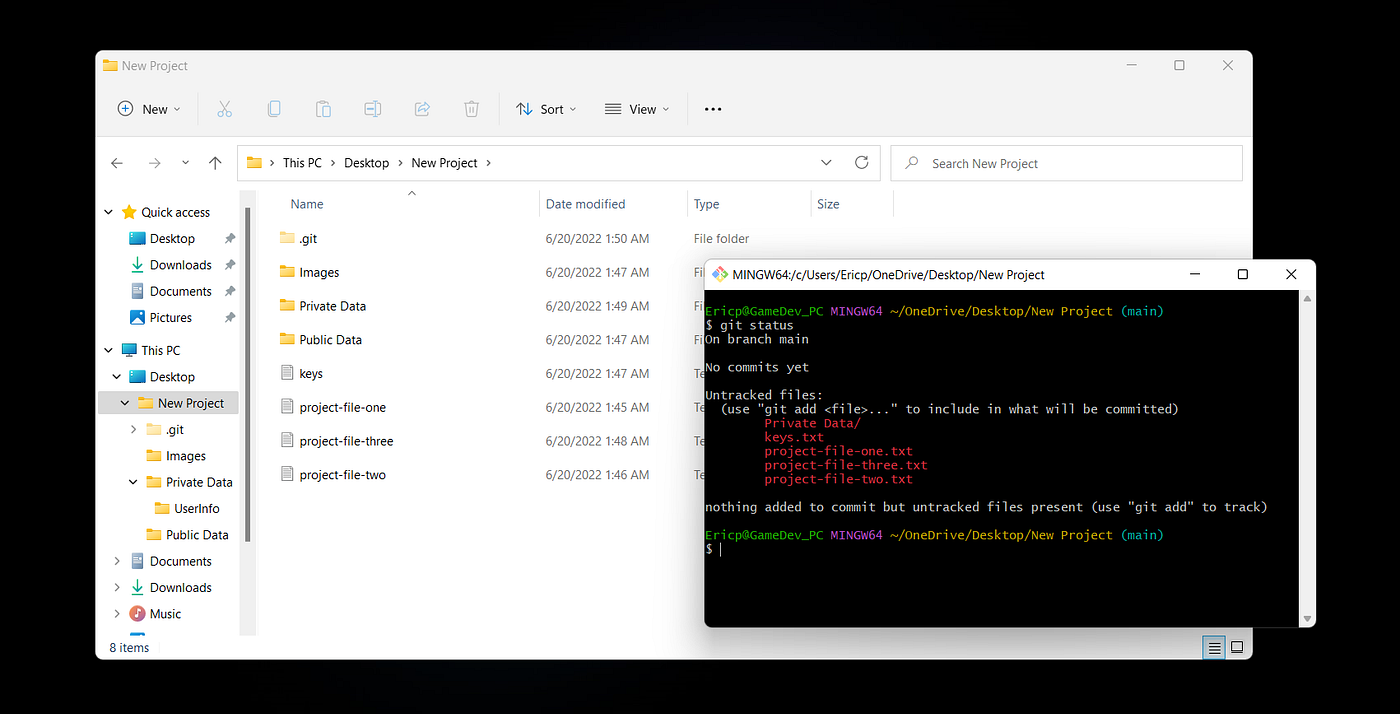Viewport: 1400px width, 714px height.
Task: Reverse sort order on the Name column
Action: (x=306, y=203)
